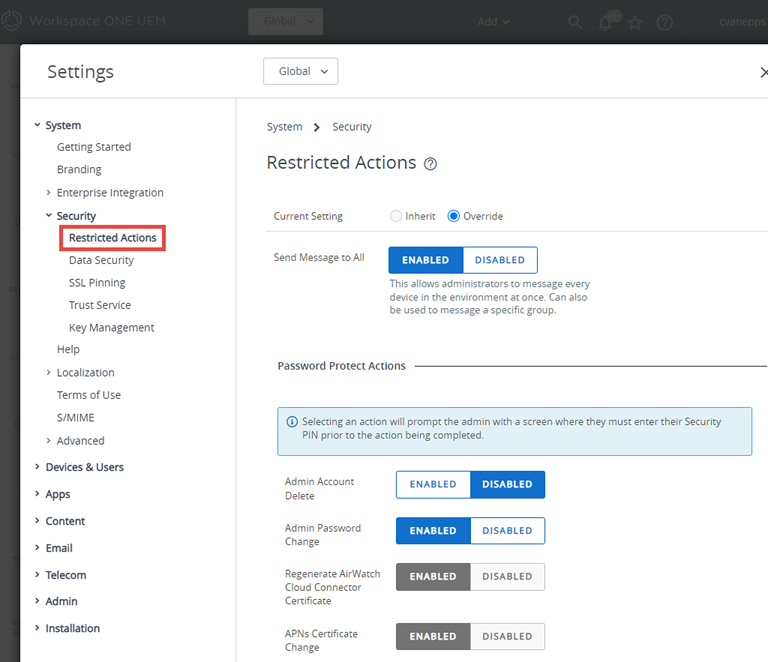Open Data Security settings
Viewport: 768px width, 662px height.
pos(101,260)
